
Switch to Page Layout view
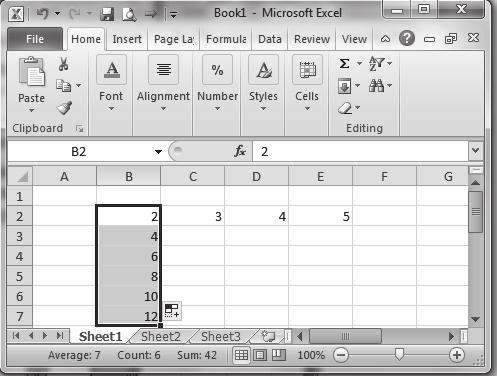[260, 355]
